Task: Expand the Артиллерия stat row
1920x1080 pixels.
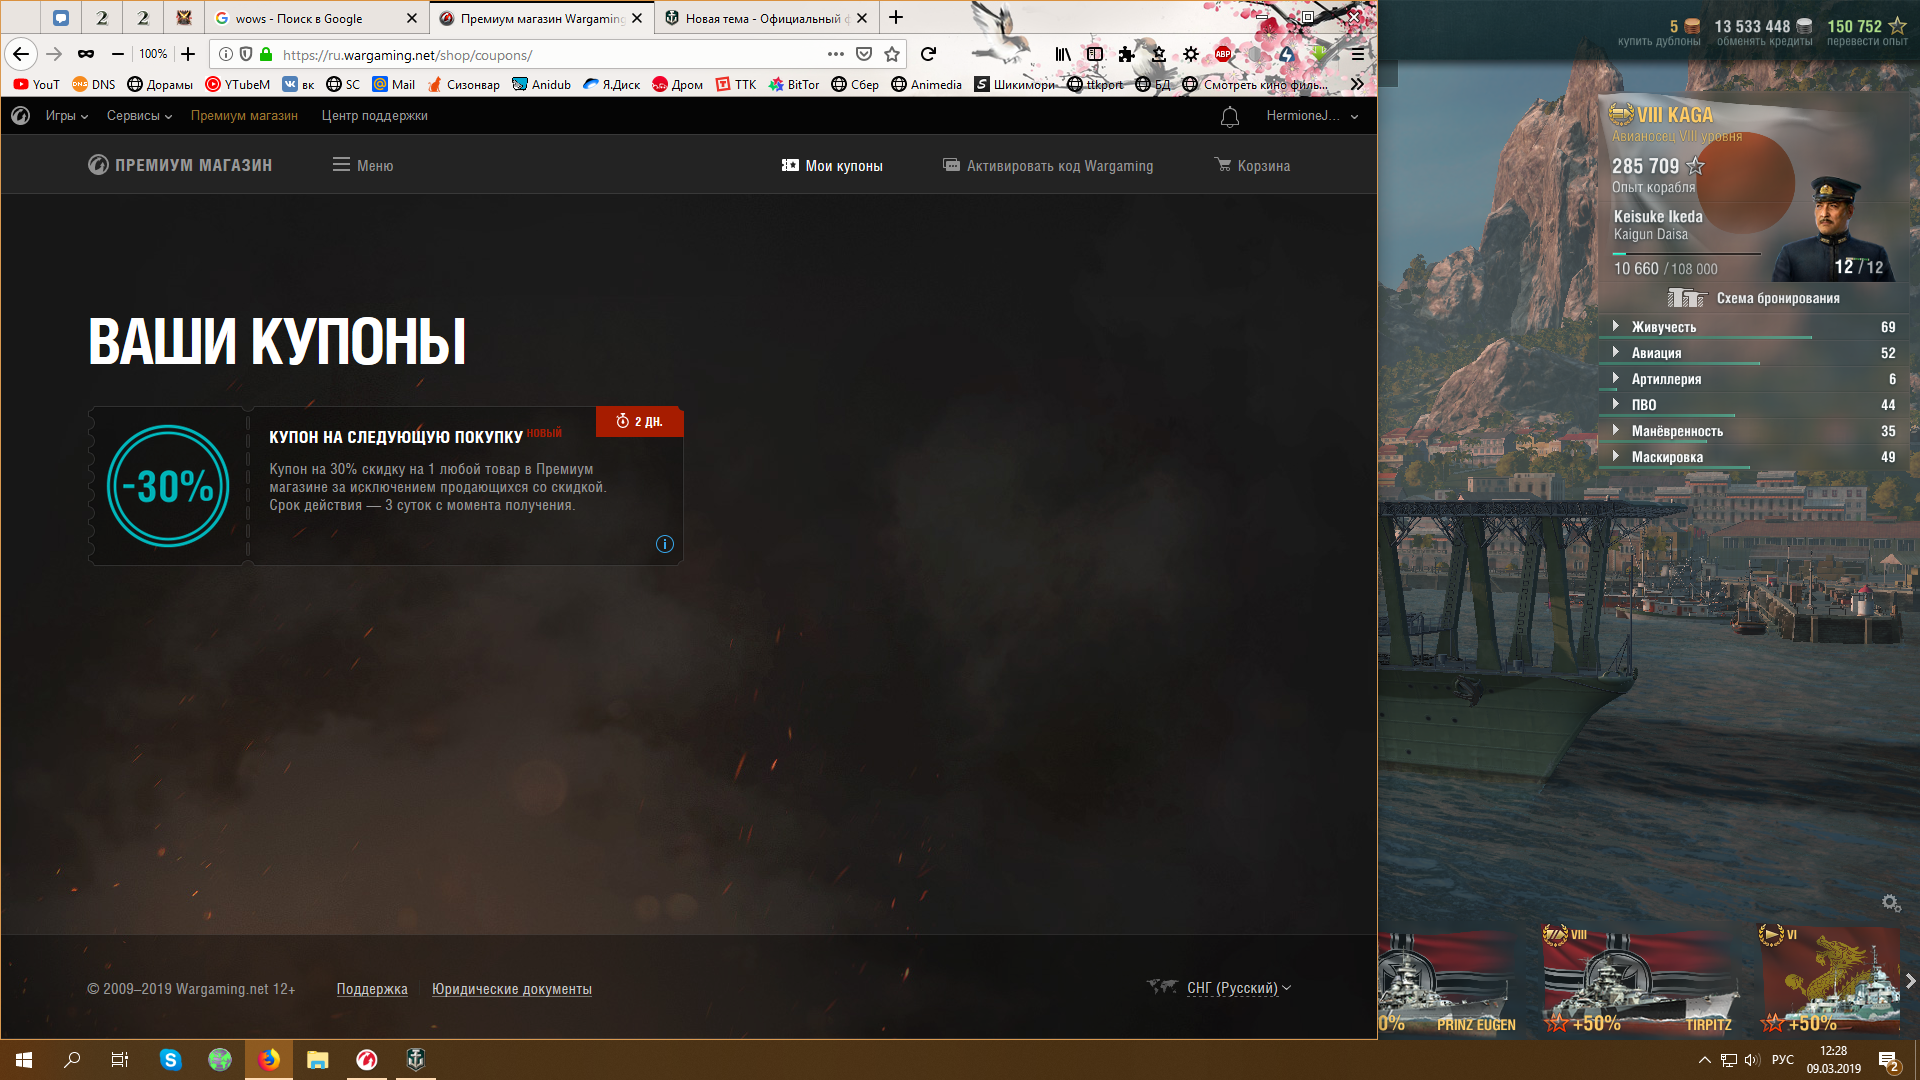Action: (1752, 379)
